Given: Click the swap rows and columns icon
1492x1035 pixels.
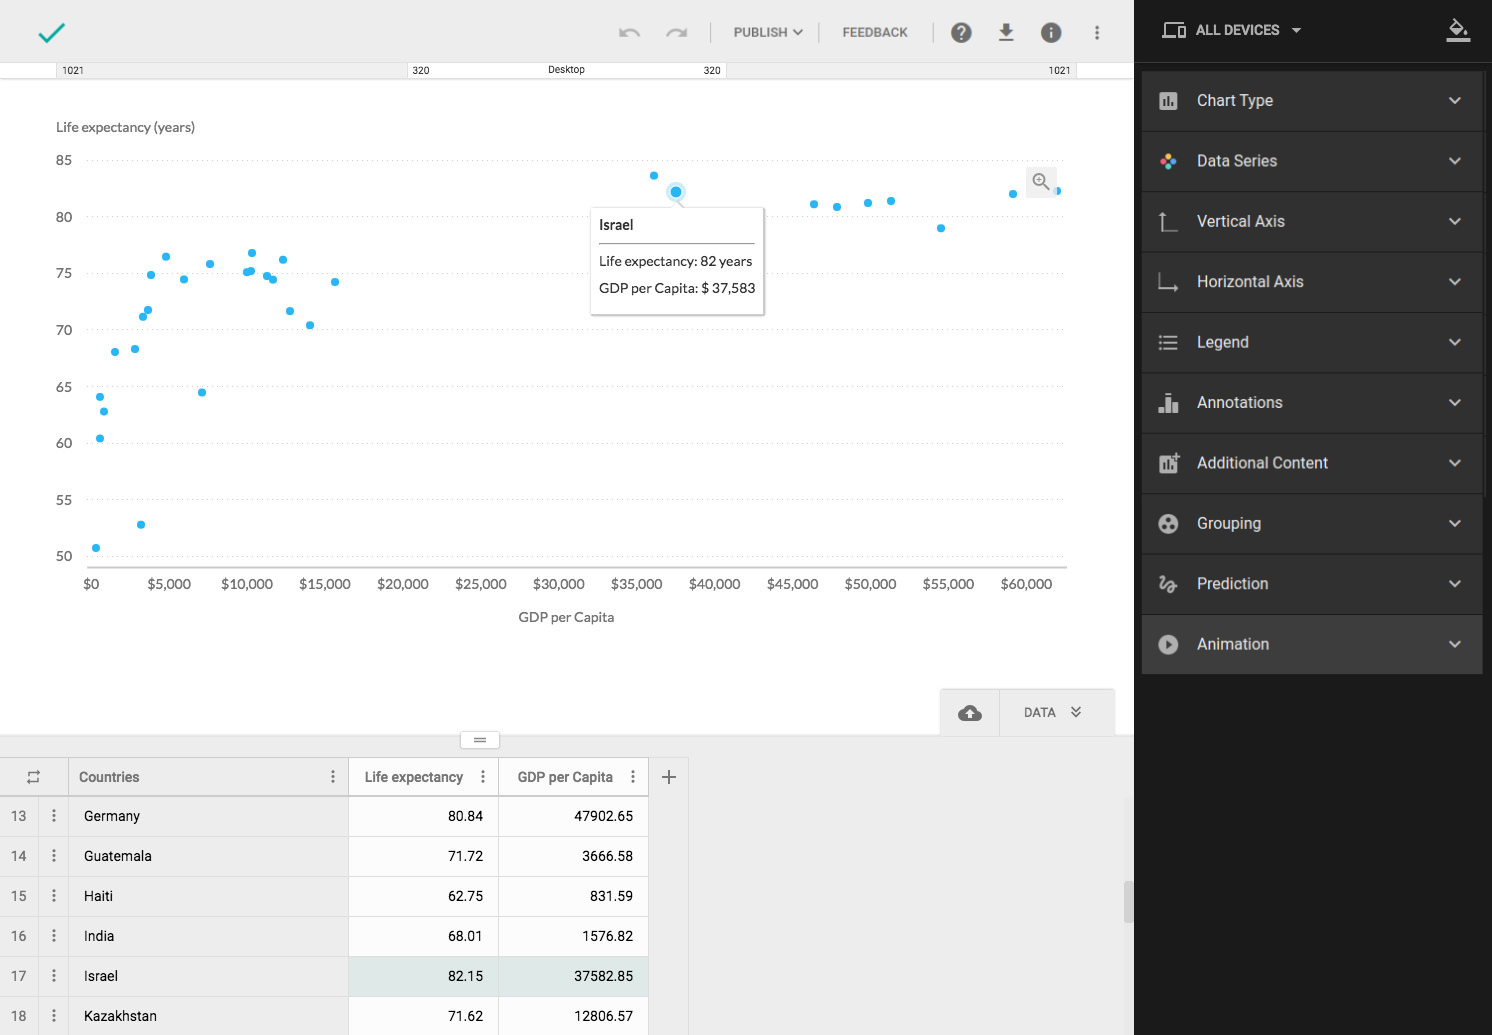Looking at the screenshot, I should click(x=33, y=777).
